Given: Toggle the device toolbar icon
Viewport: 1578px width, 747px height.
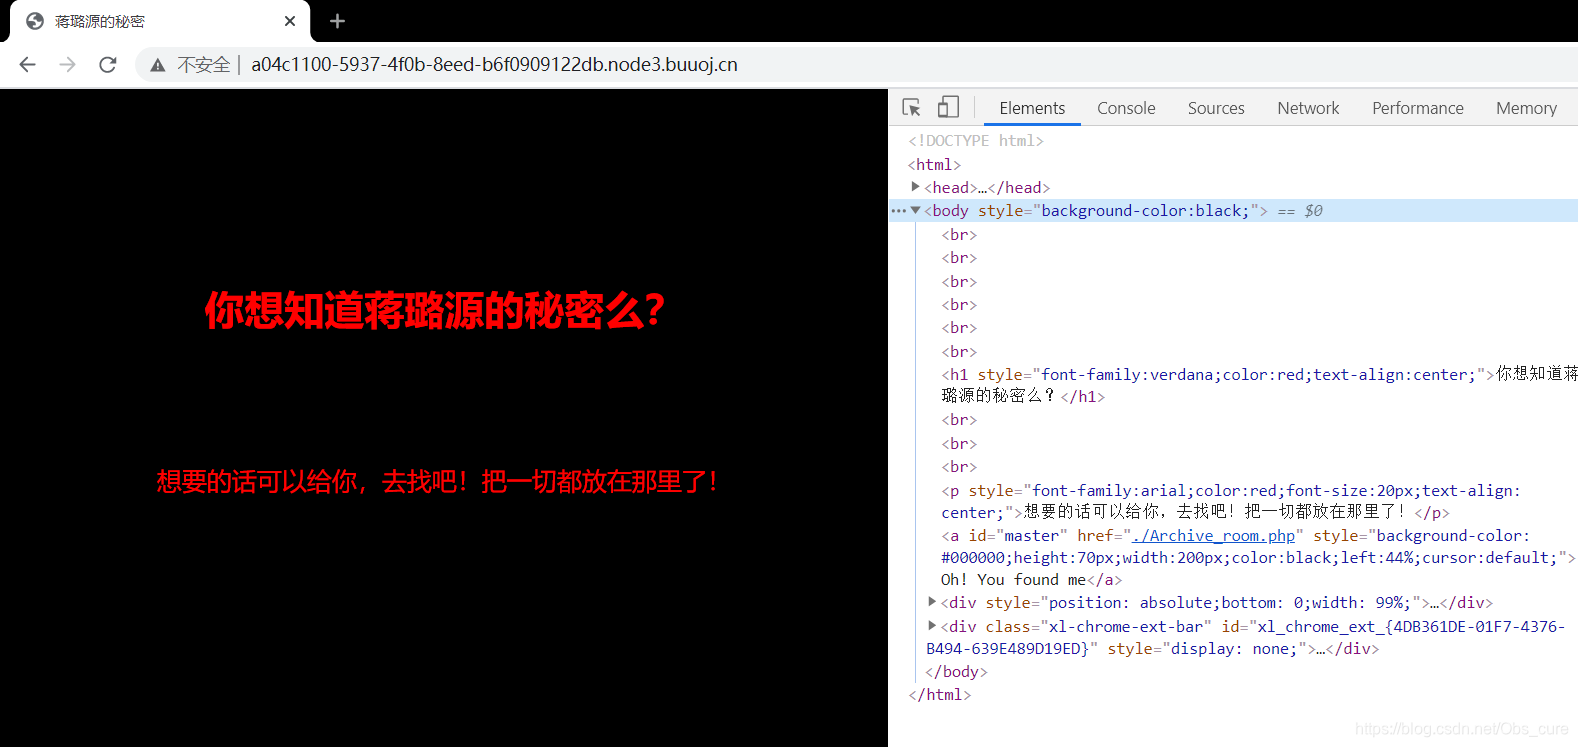Looking at the screenshot, I should (948, 107).
